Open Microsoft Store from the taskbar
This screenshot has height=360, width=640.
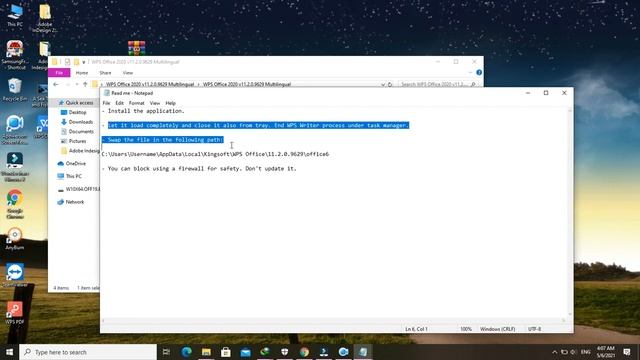(x=226, y=352)
